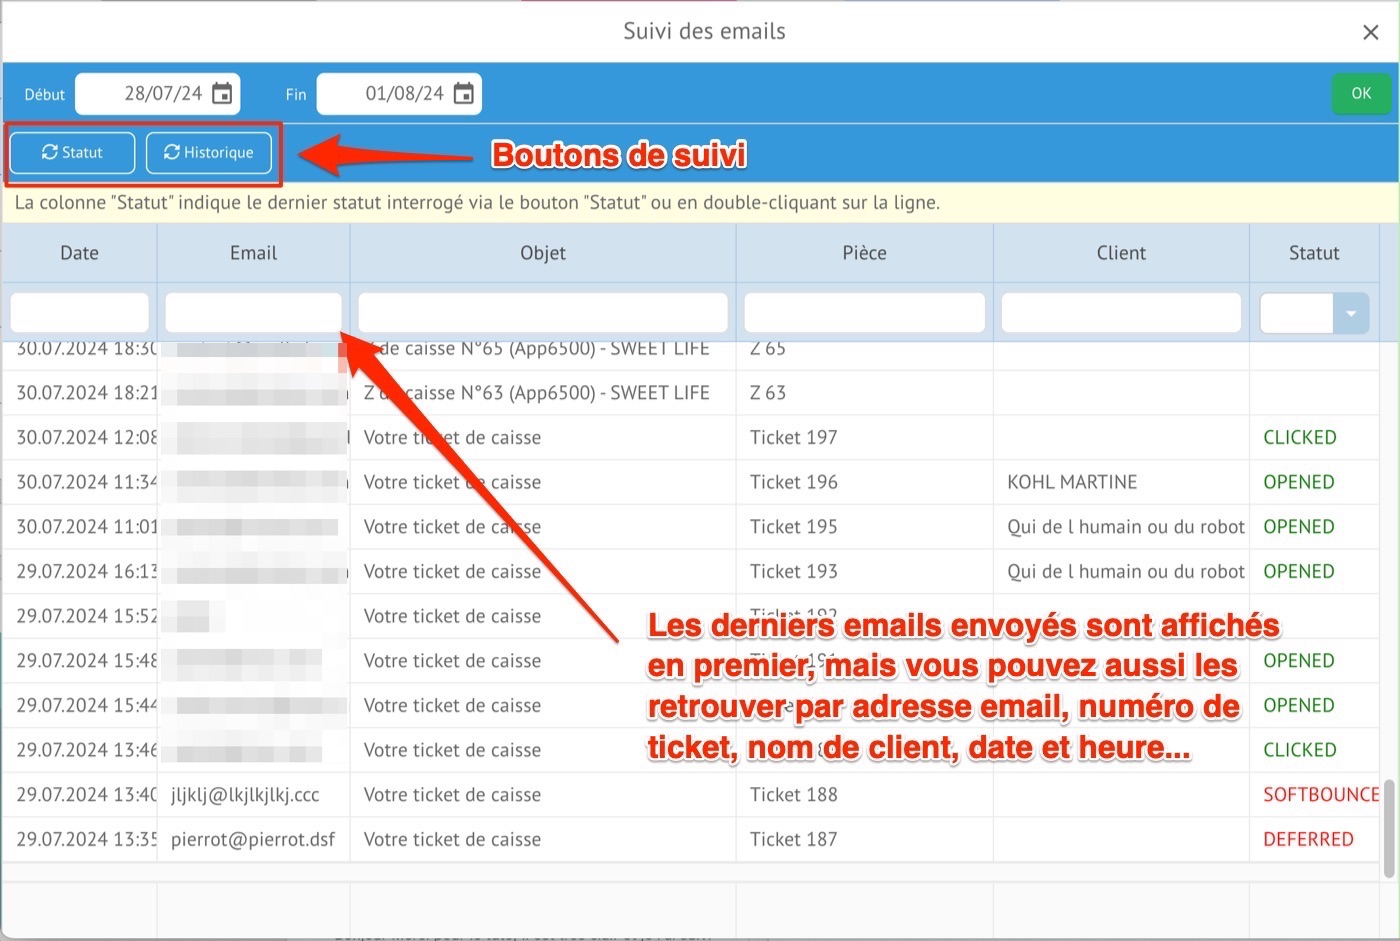The image size is (1400, 941).
Task: Click the vertical scrollbar of the email list
Action: tap(1388, 828)
